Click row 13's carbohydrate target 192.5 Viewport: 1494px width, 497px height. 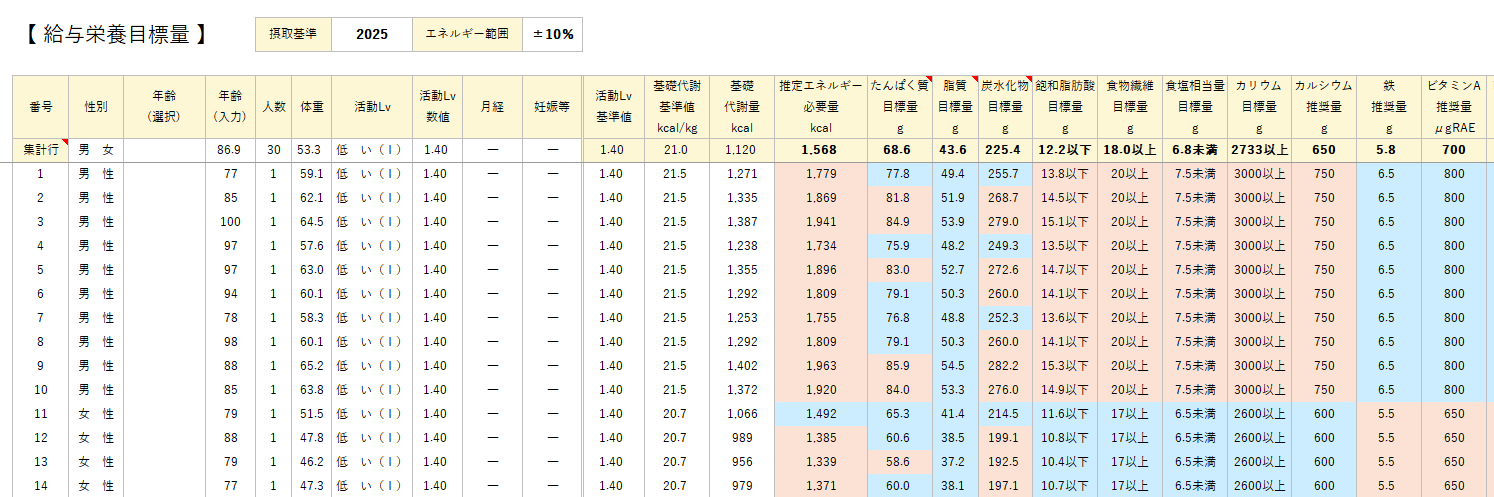[x=1004, y=462]
